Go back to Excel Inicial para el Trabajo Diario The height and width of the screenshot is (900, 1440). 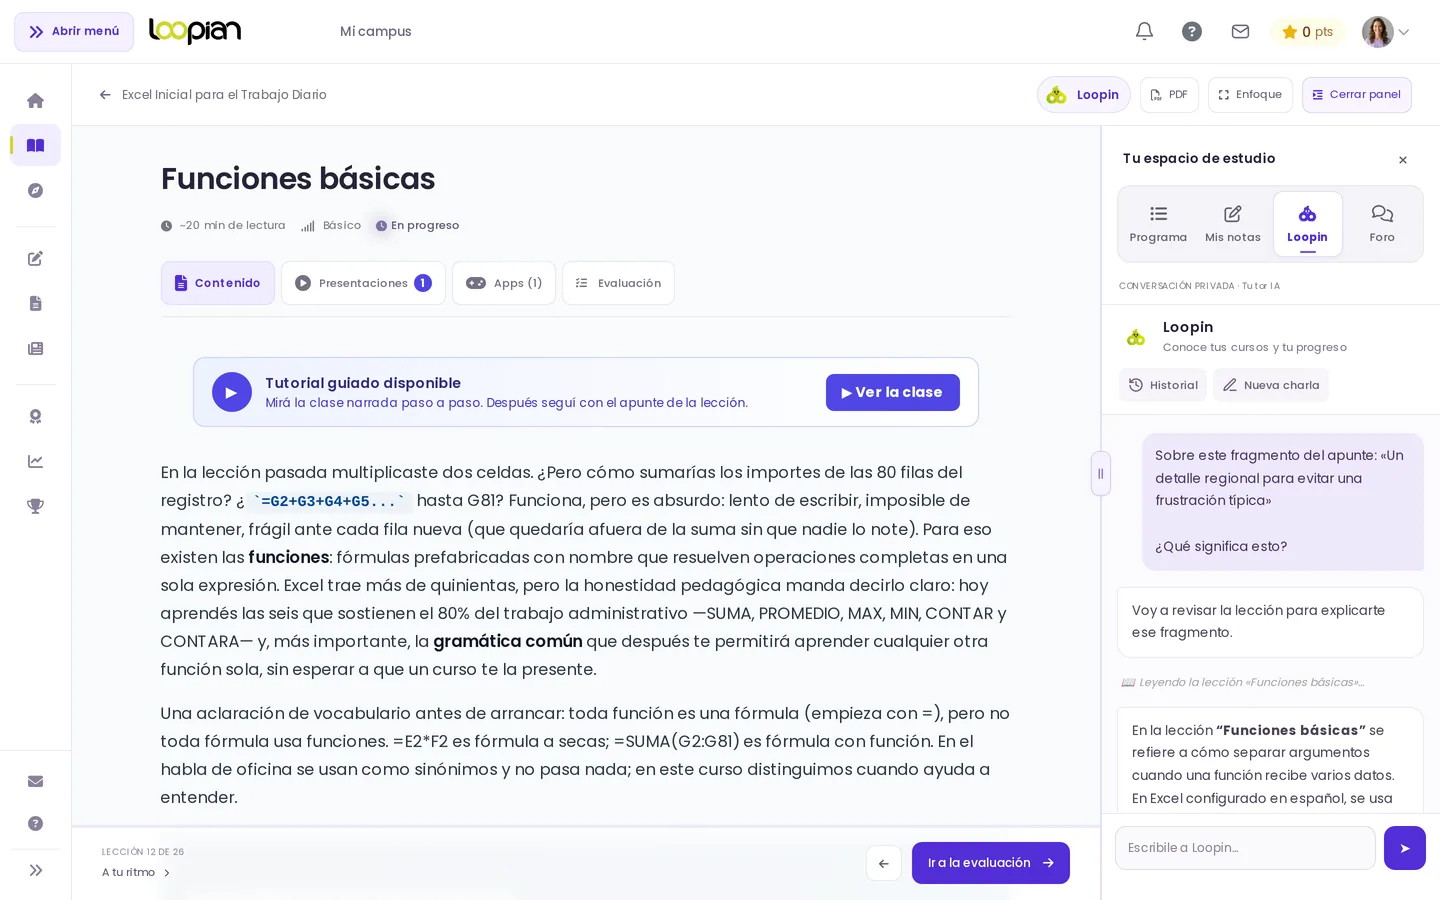(x=213, y=95)
